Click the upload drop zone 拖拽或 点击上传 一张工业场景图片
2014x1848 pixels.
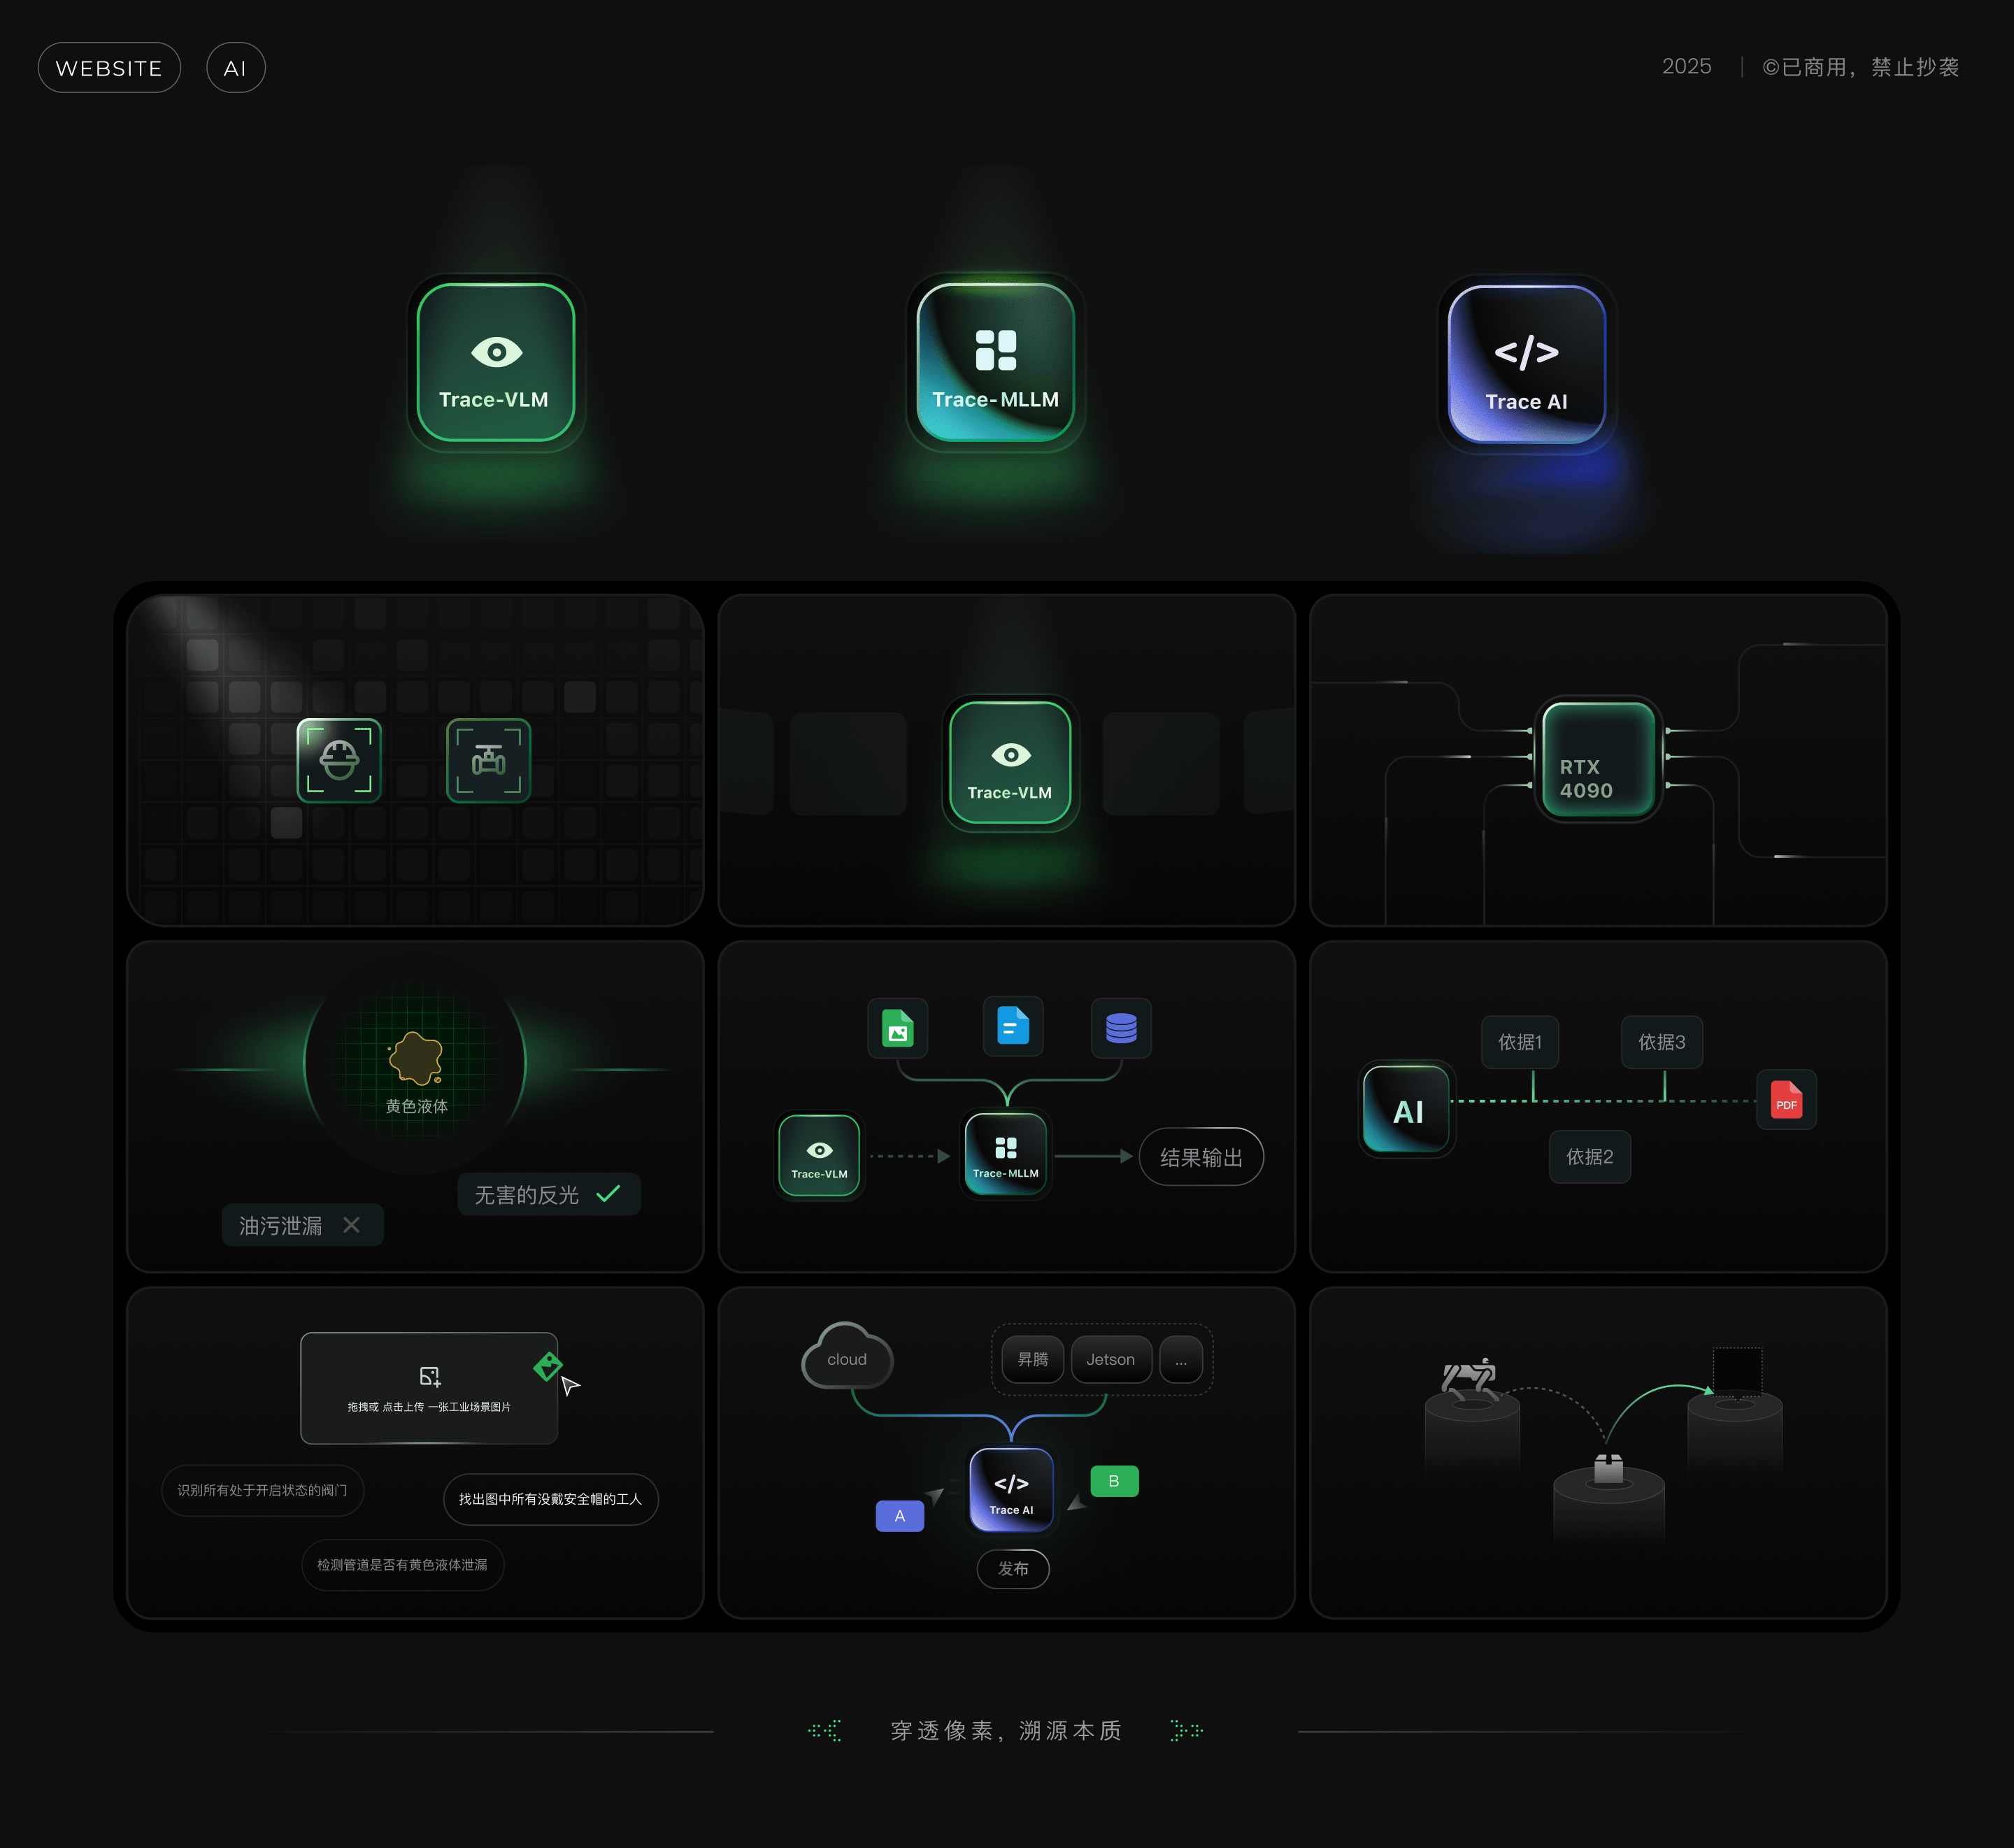coord(429,1388)
